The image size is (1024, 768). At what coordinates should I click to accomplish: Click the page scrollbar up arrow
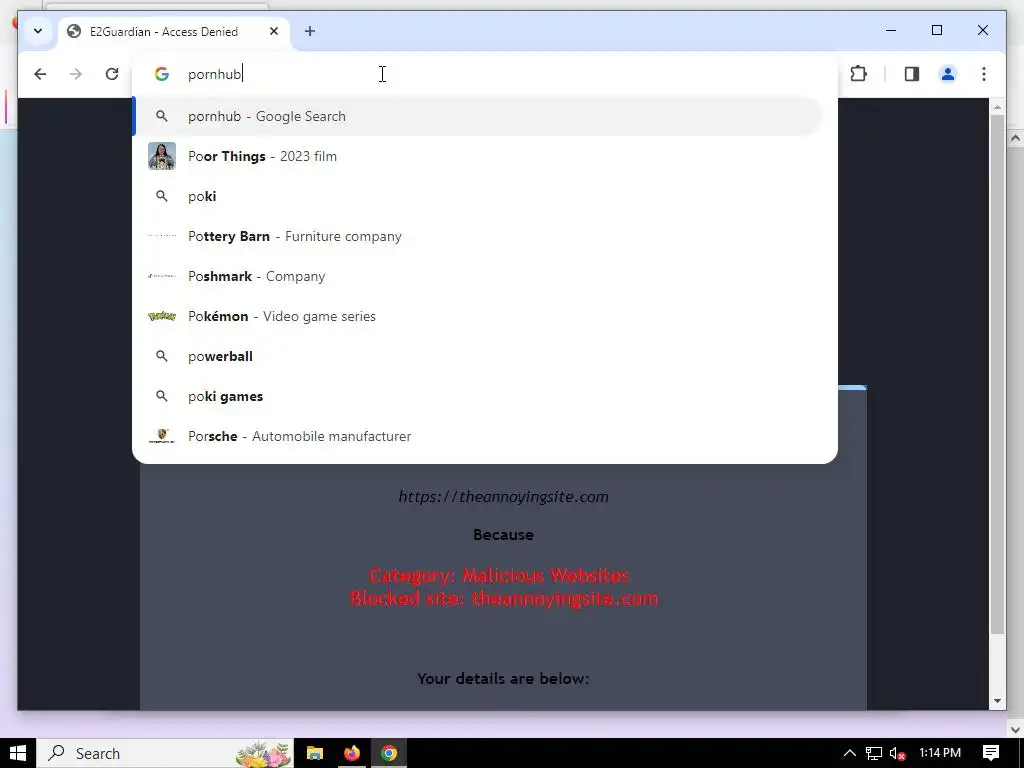tap(997, 106)
